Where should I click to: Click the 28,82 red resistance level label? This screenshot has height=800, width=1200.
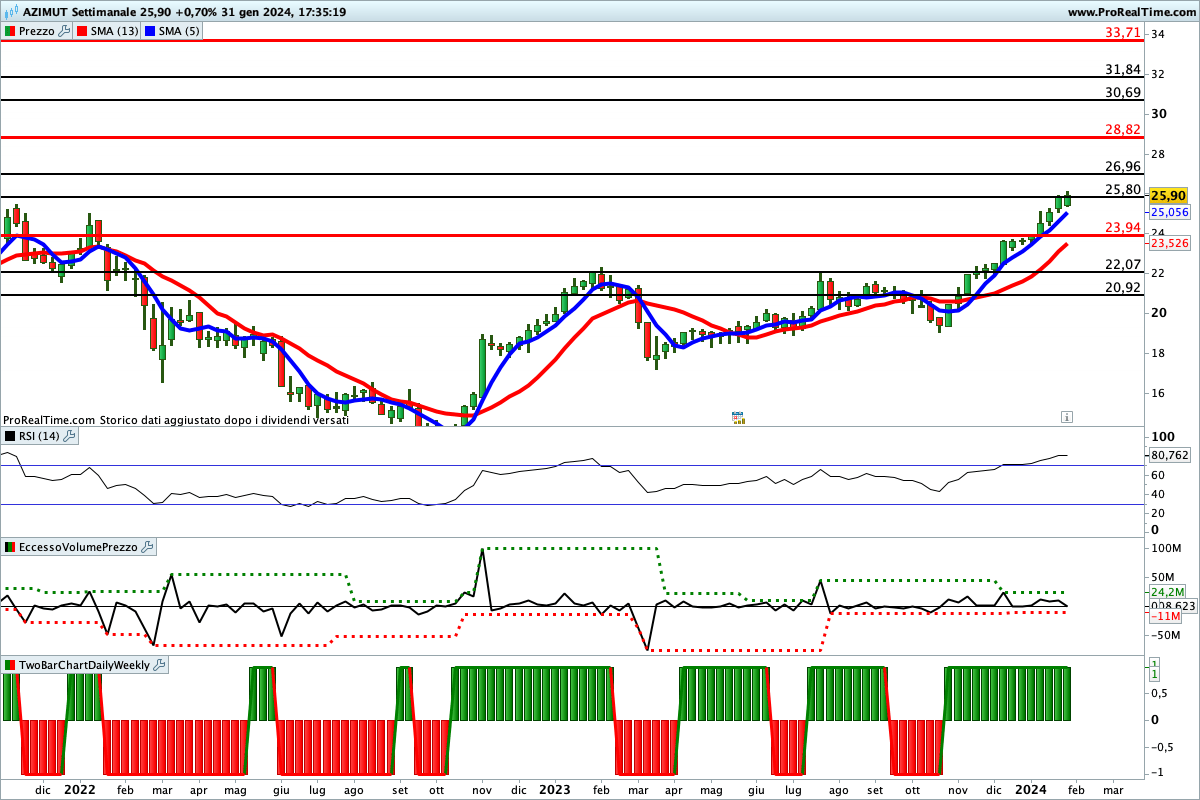pyautogui.click(x=1123, y=130)
